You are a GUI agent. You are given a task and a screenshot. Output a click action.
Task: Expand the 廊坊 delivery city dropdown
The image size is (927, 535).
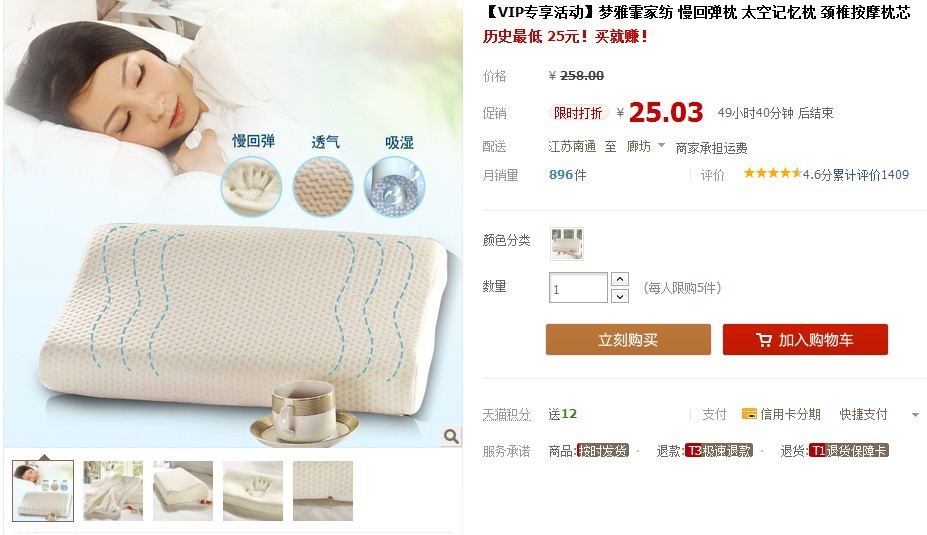click(661, 145)
